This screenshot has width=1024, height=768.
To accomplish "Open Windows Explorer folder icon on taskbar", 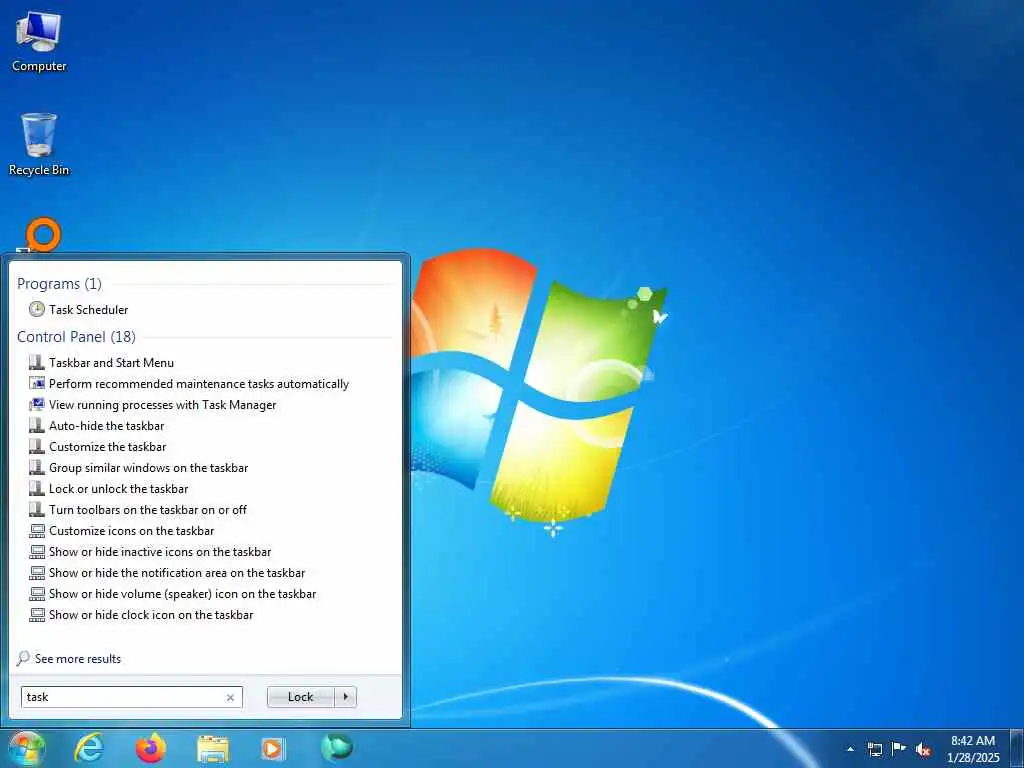I will tap(213, 749).
